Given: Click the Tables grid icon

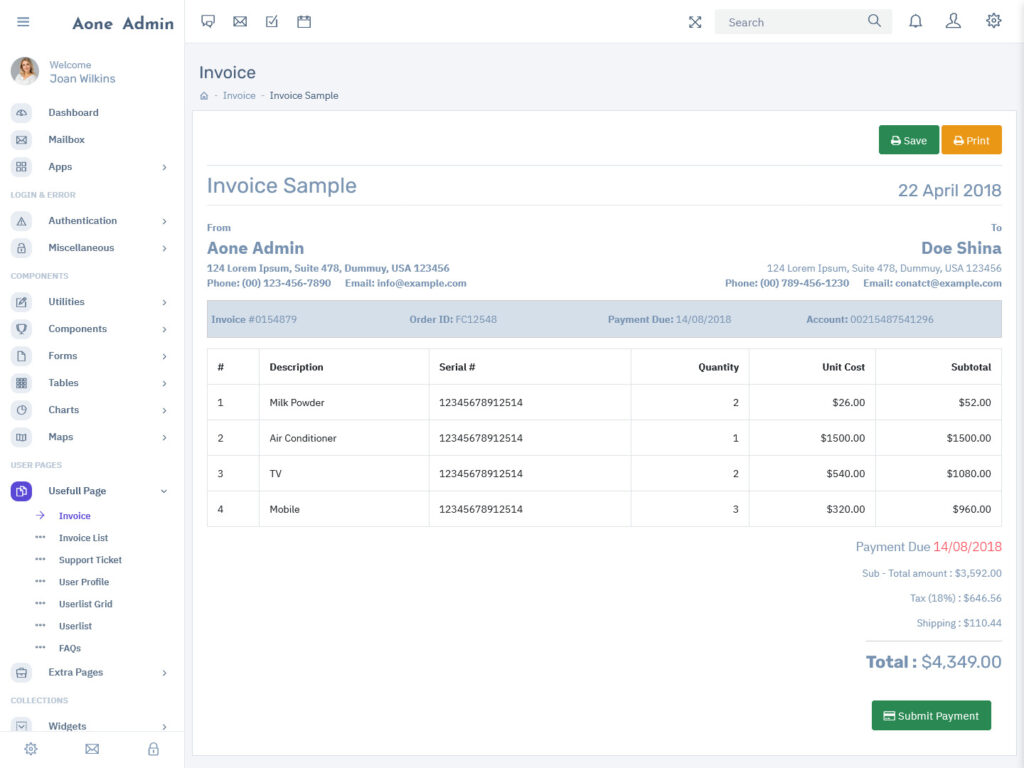Looking at the screenshot, I should tap(22, 383).
